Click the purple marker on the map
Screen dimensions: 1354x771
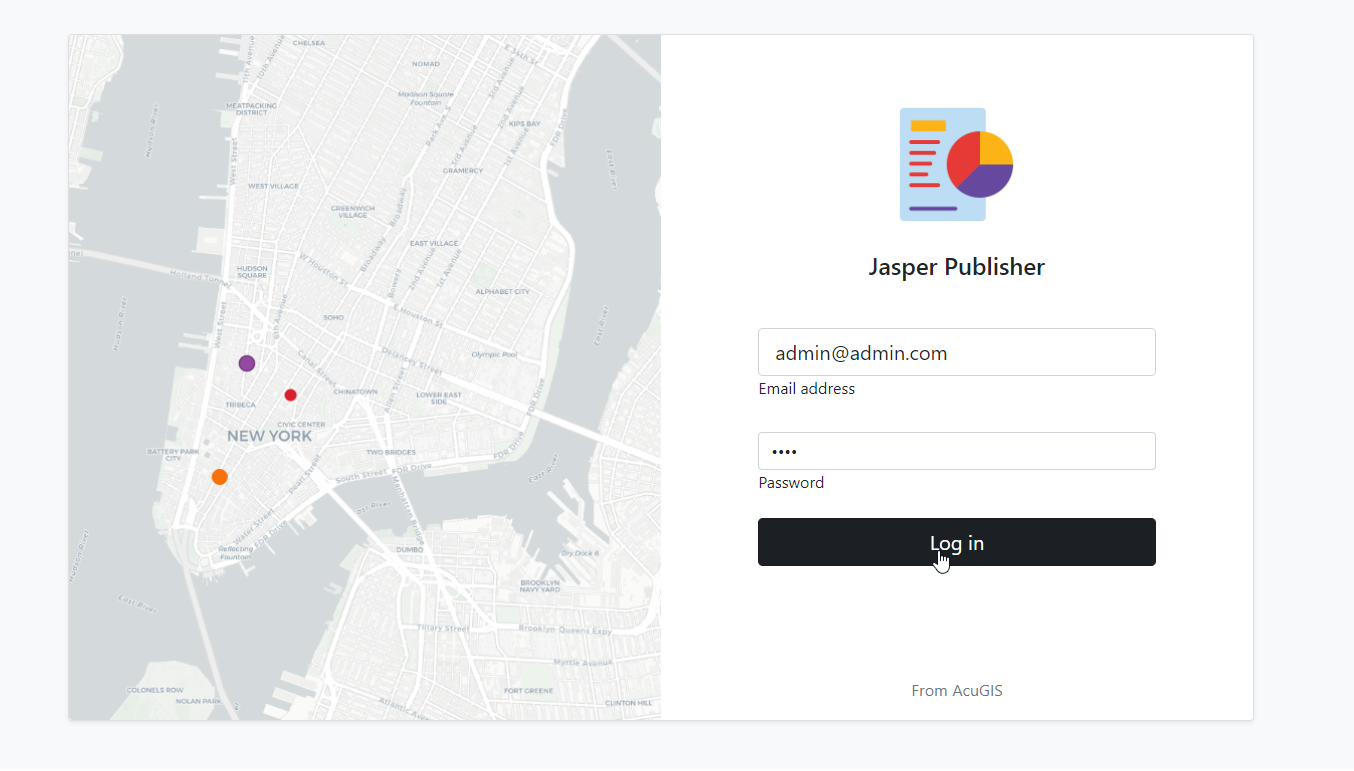point(247,363)
